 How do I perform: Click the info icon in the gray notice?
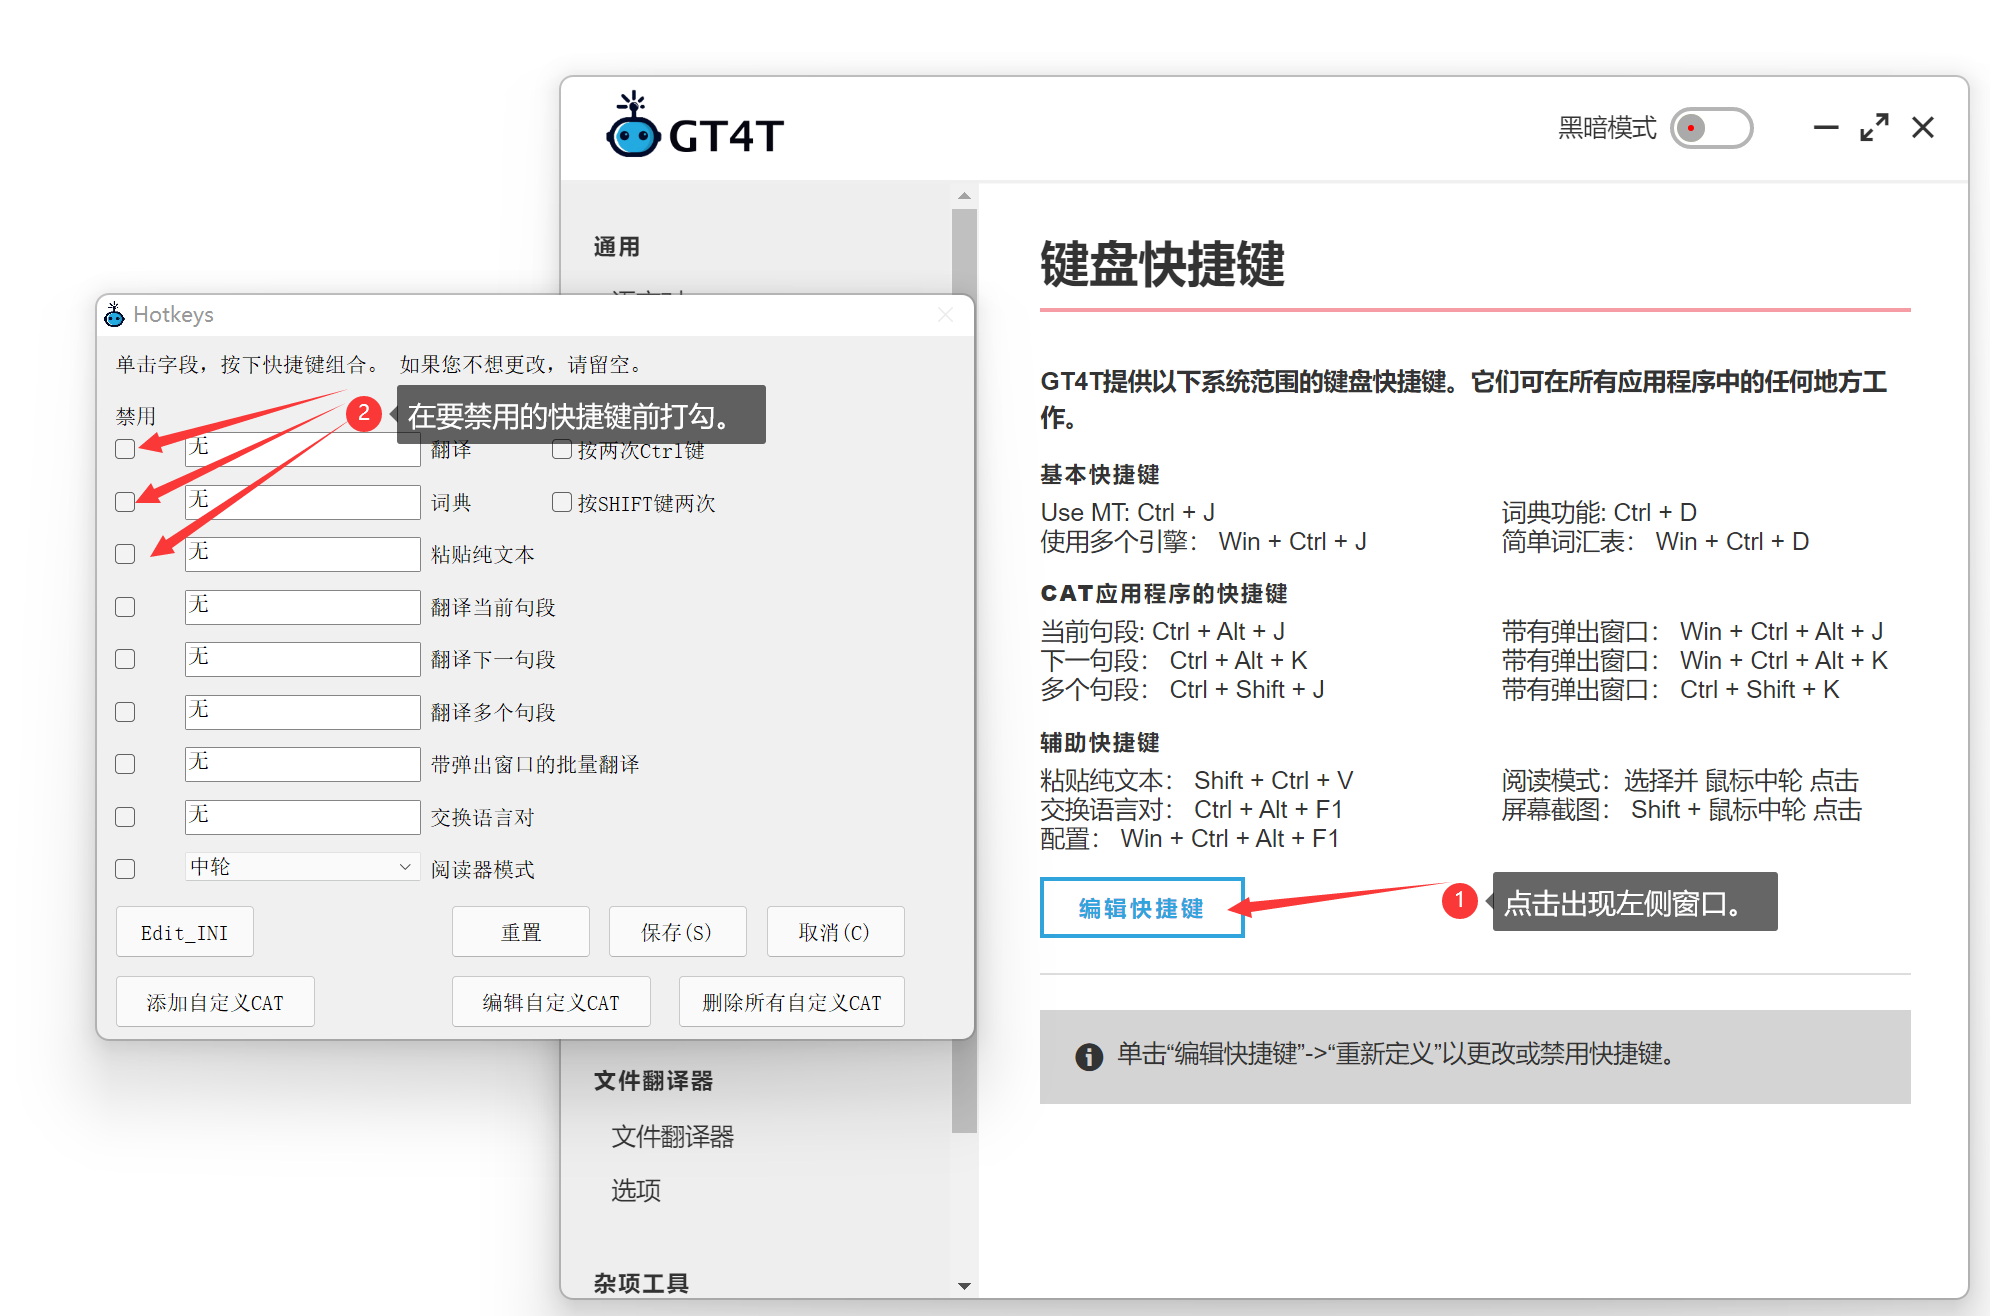pyautogui.click(x=1088, y=1056)
